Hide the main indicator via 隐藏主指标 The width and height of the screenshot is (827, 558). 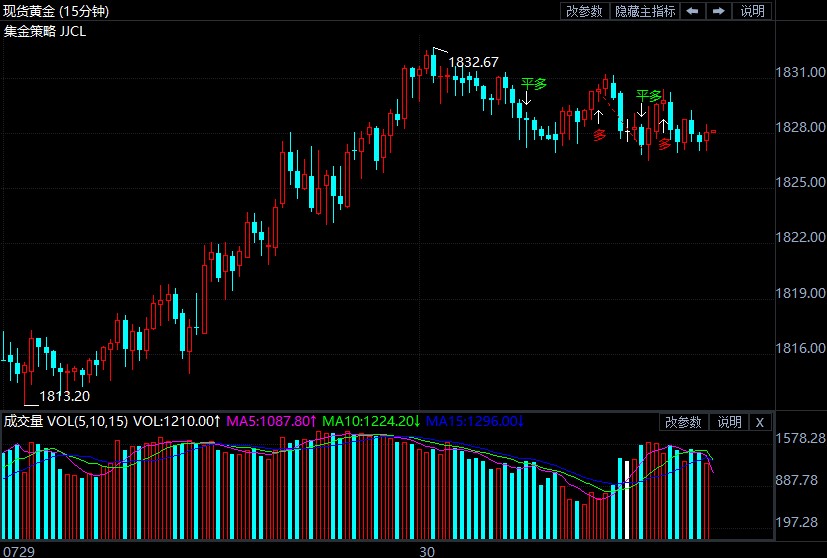pyautogui.click(x=645, y=11)
